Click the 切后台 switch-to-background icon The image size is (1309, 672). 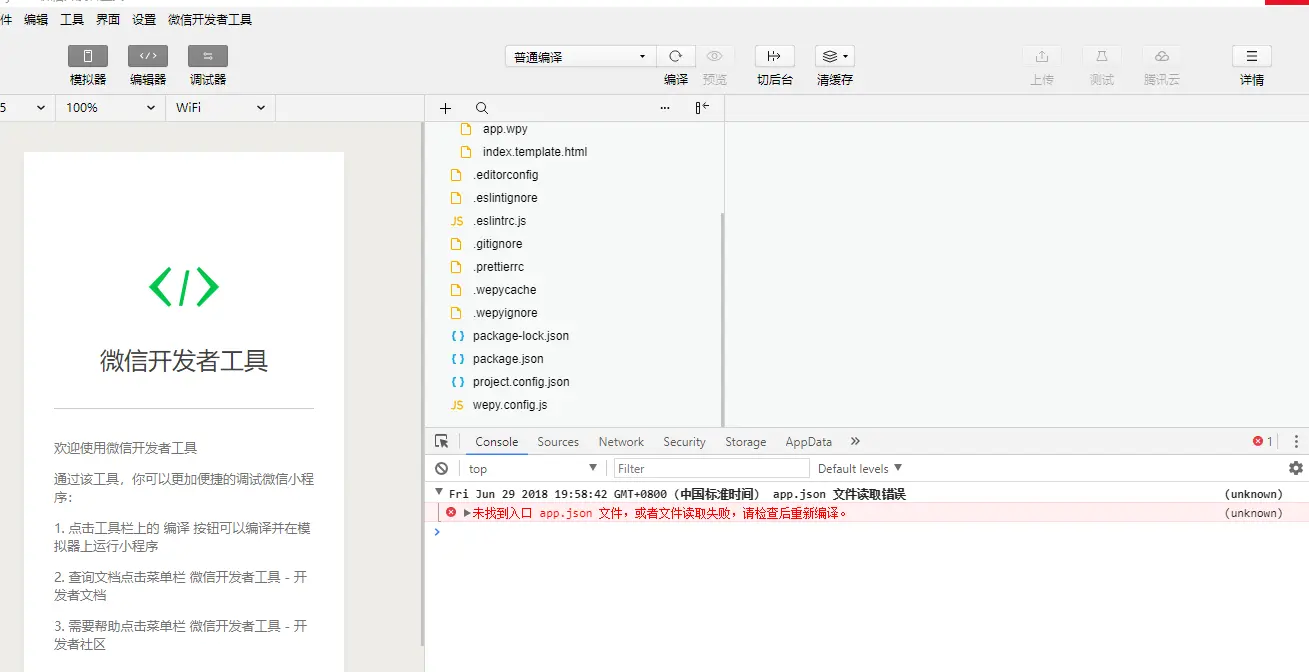click(x=774, y=57)
